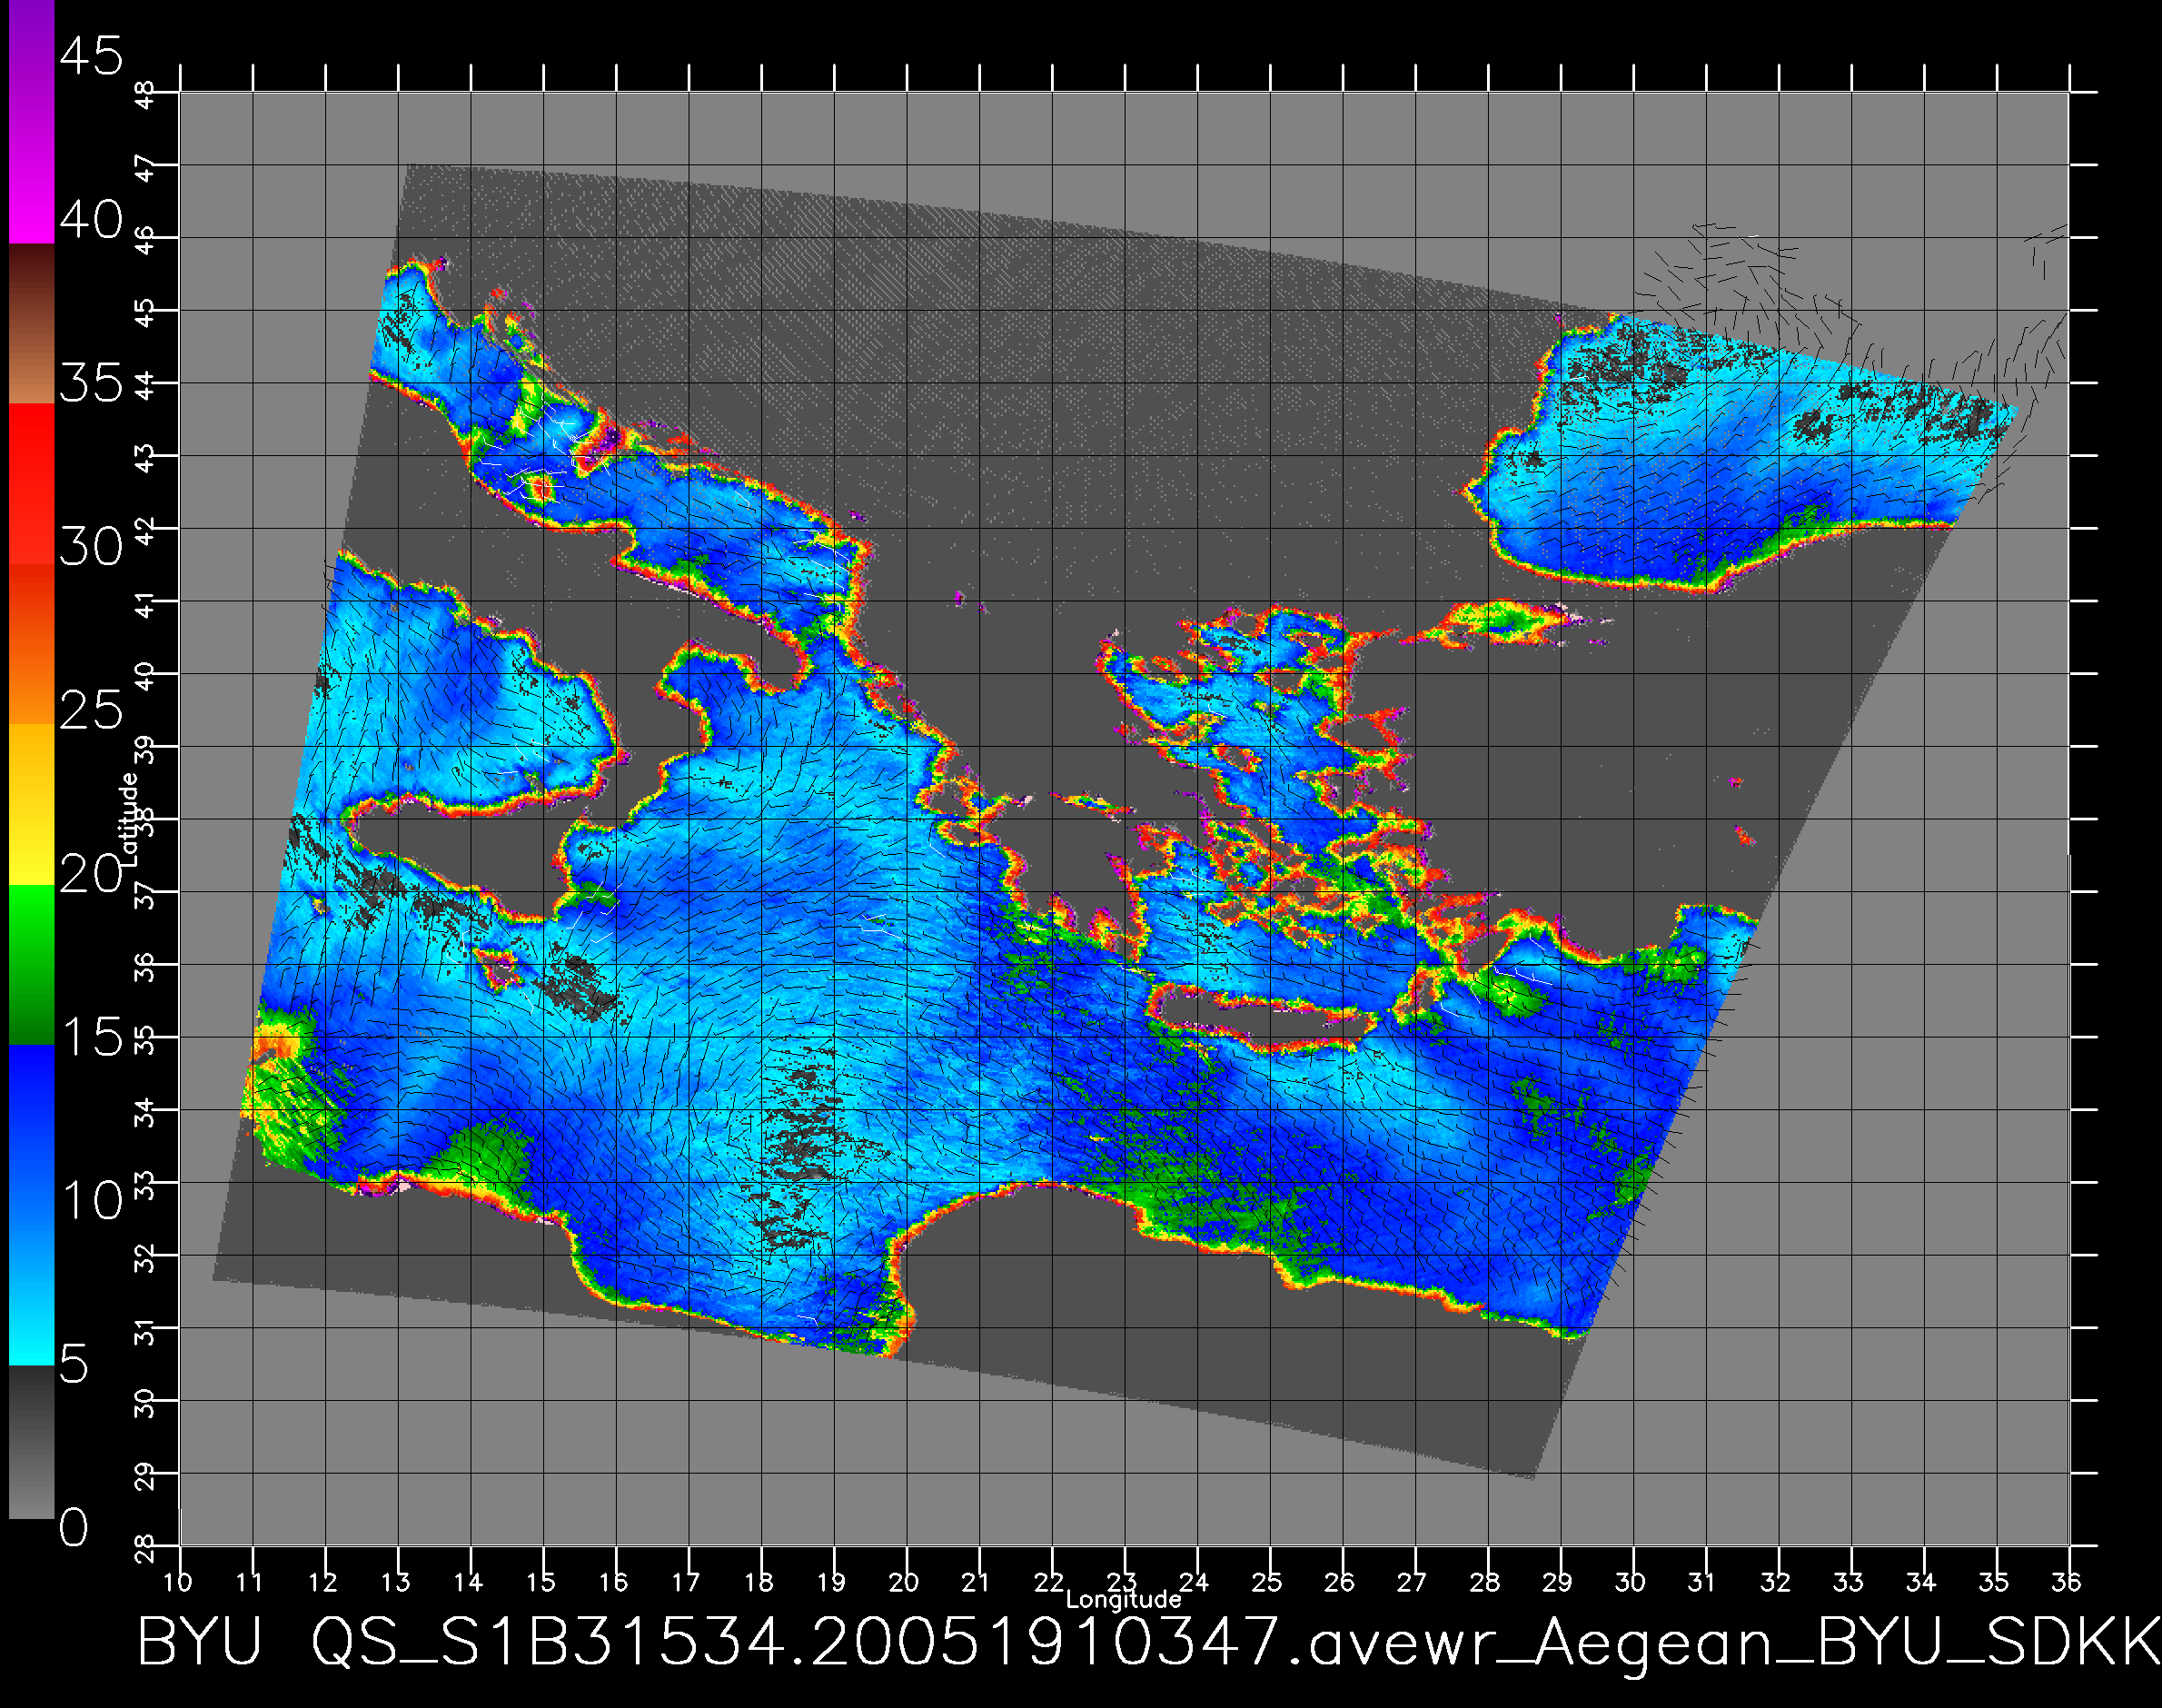The height and width of the screenshot is (1708, 2162).
Task: Click latitude axis tick label 46
Action: pyautogui.click(x=146, y=241)
